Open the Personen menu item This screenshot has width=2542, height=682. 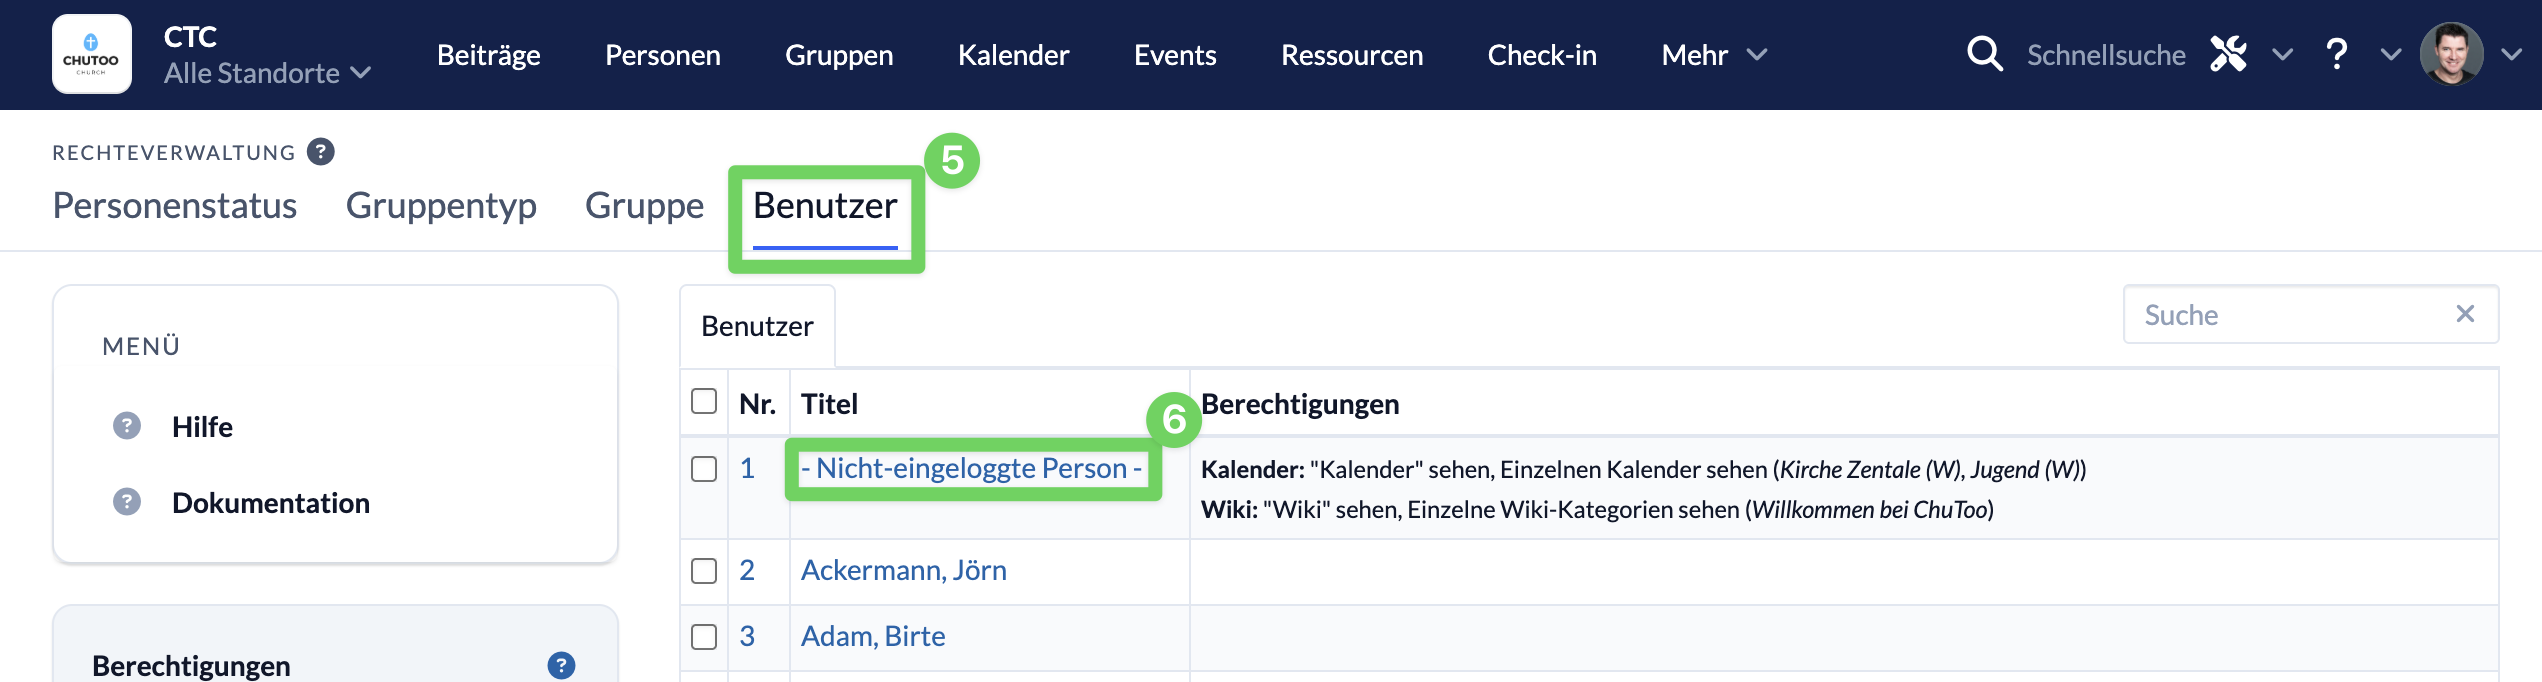(x=662, y=55)
